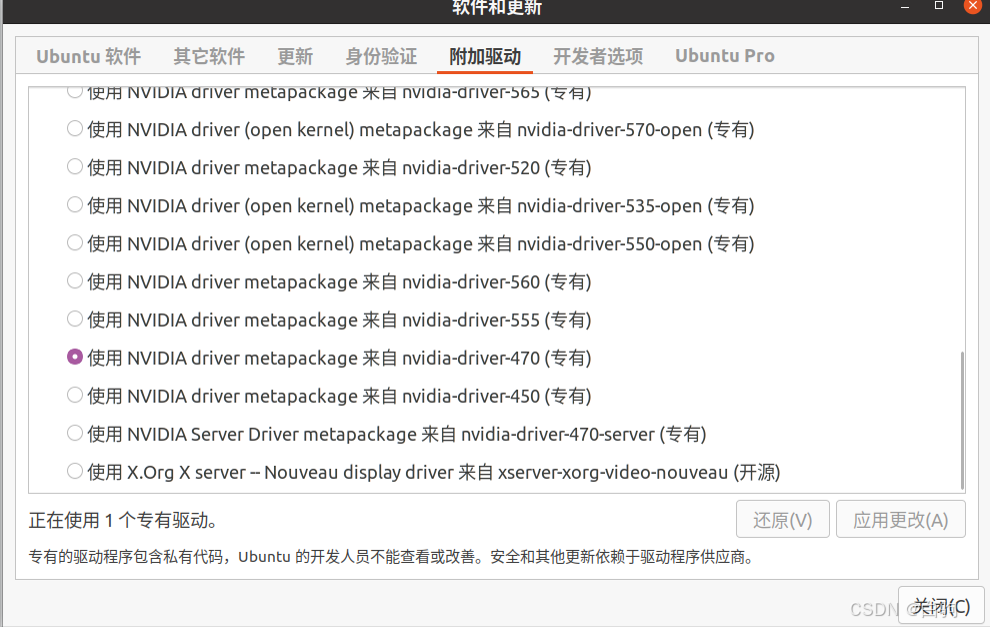The image size is (990, 627).
Task: Switch to the Ubuntu Pro tab
Action: 725,56
